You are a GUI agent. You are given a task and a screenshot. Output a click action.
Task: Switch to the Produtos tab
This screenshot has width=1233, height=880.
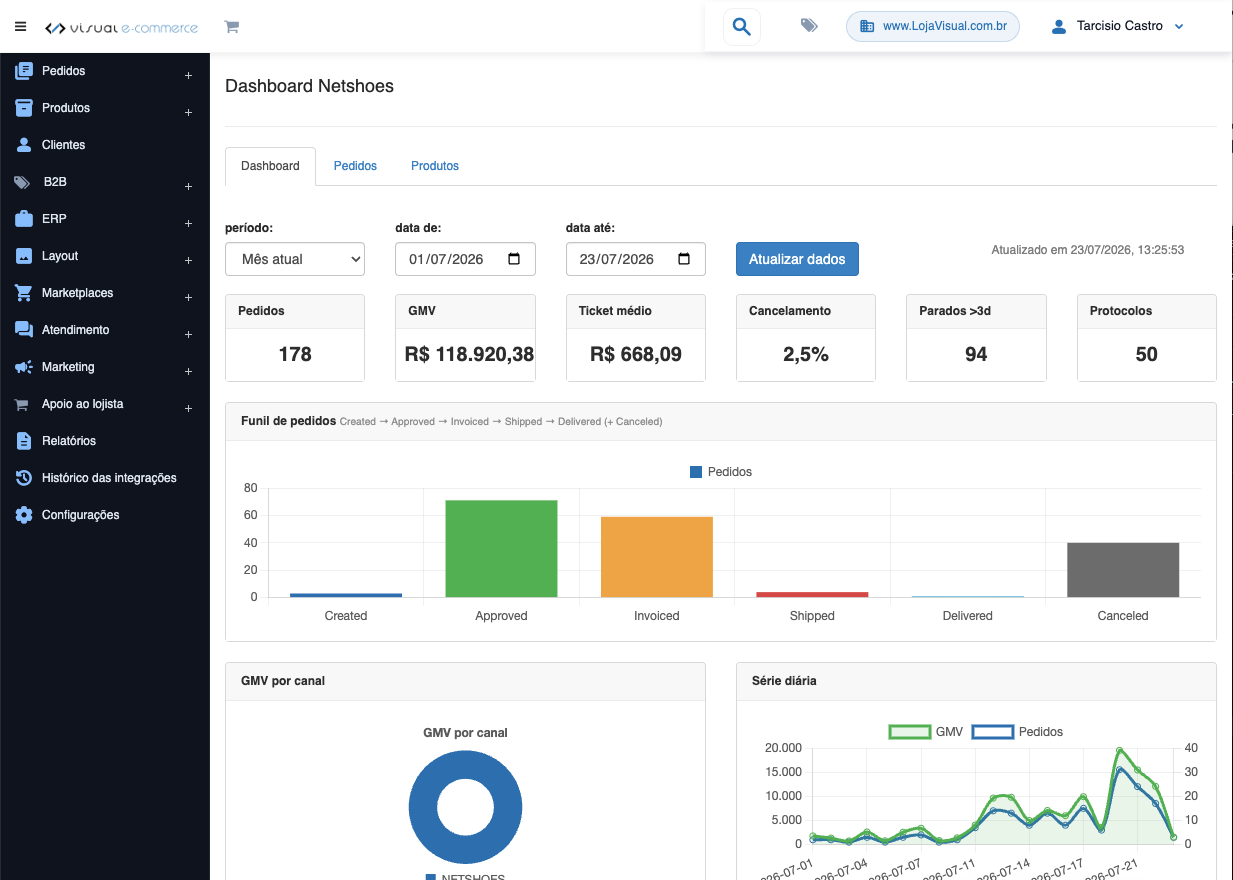coord(435,166)
